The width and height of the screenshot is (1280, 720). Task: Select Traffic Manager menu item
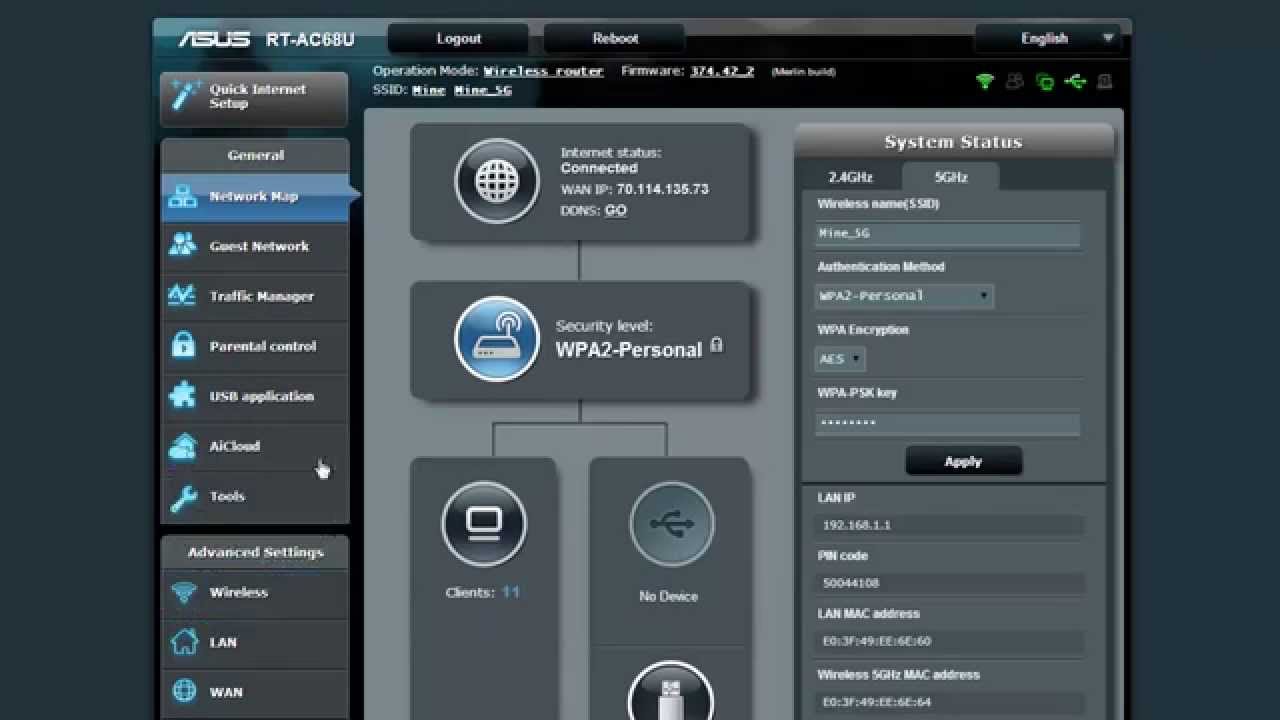pos(255,296)
